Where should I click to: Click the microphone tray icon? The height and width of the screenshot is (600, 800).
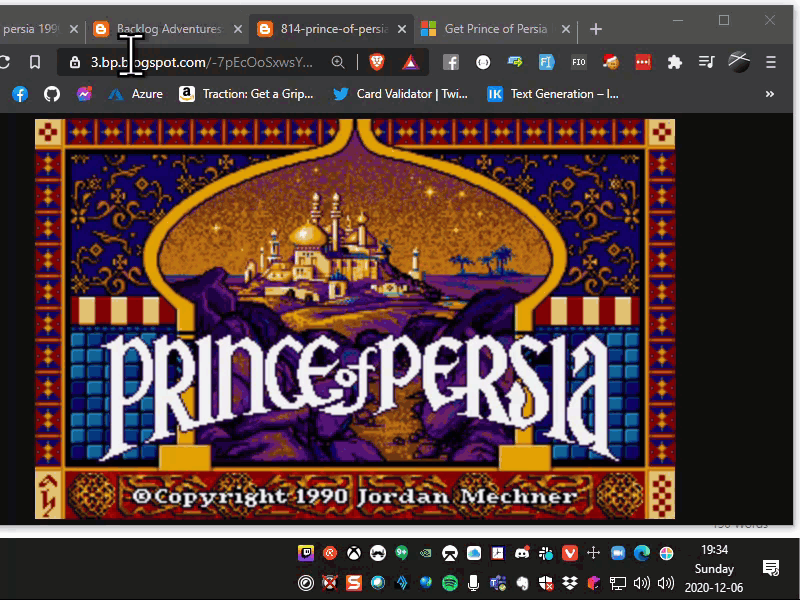473,583
